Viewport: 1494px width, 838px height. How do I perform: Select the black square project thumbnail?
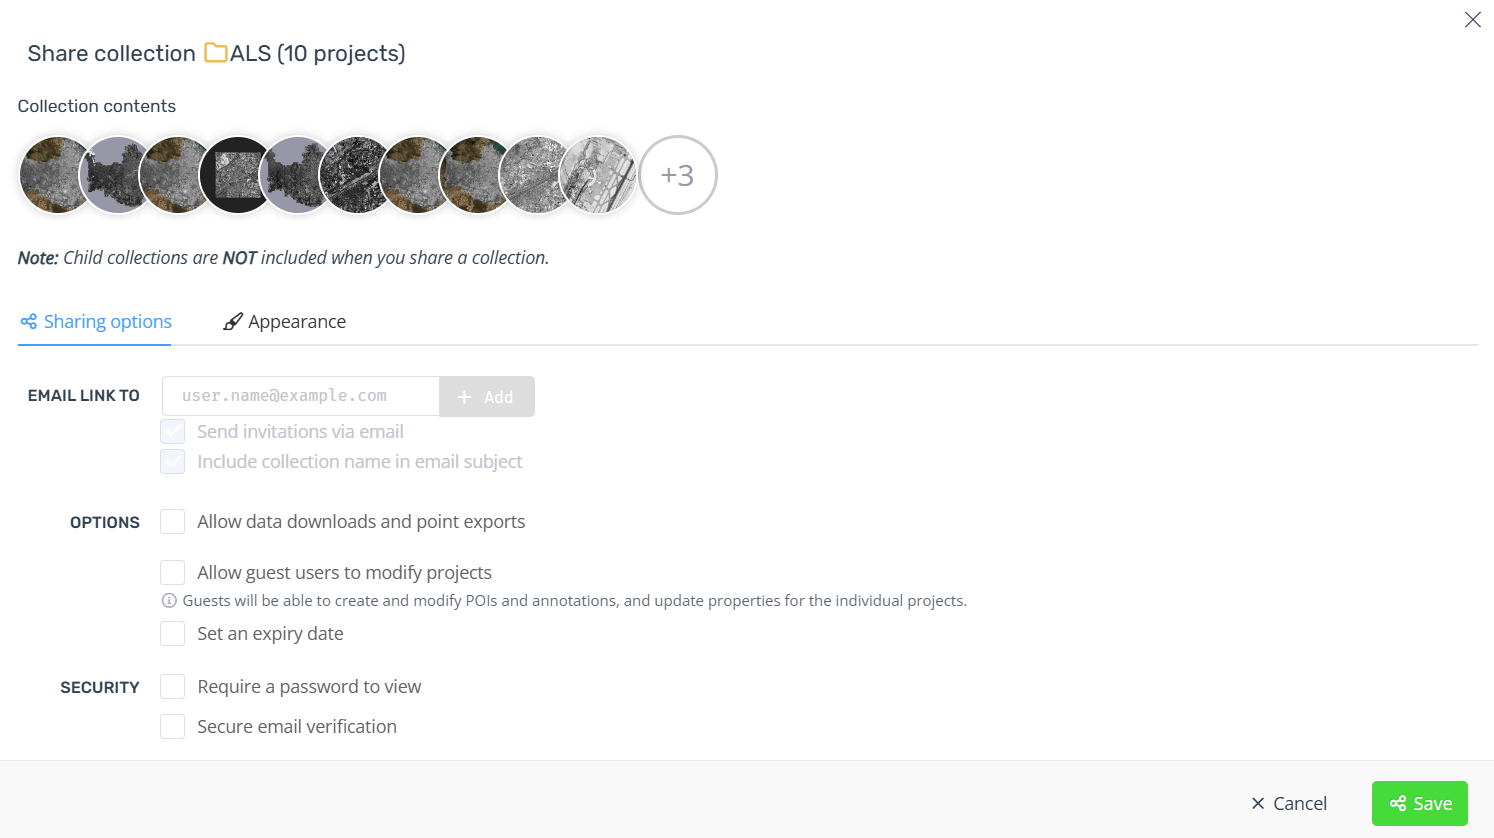click(237, 175)
